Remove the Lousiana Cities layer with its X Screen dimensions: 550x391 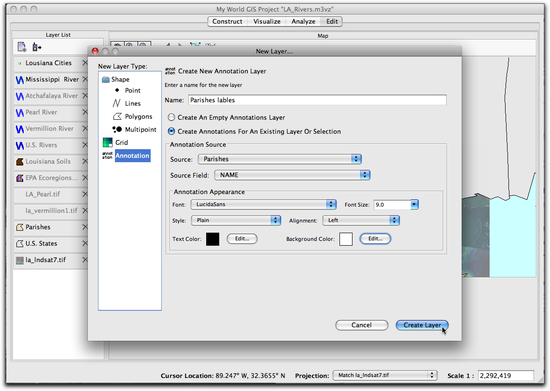coord(85,63)
